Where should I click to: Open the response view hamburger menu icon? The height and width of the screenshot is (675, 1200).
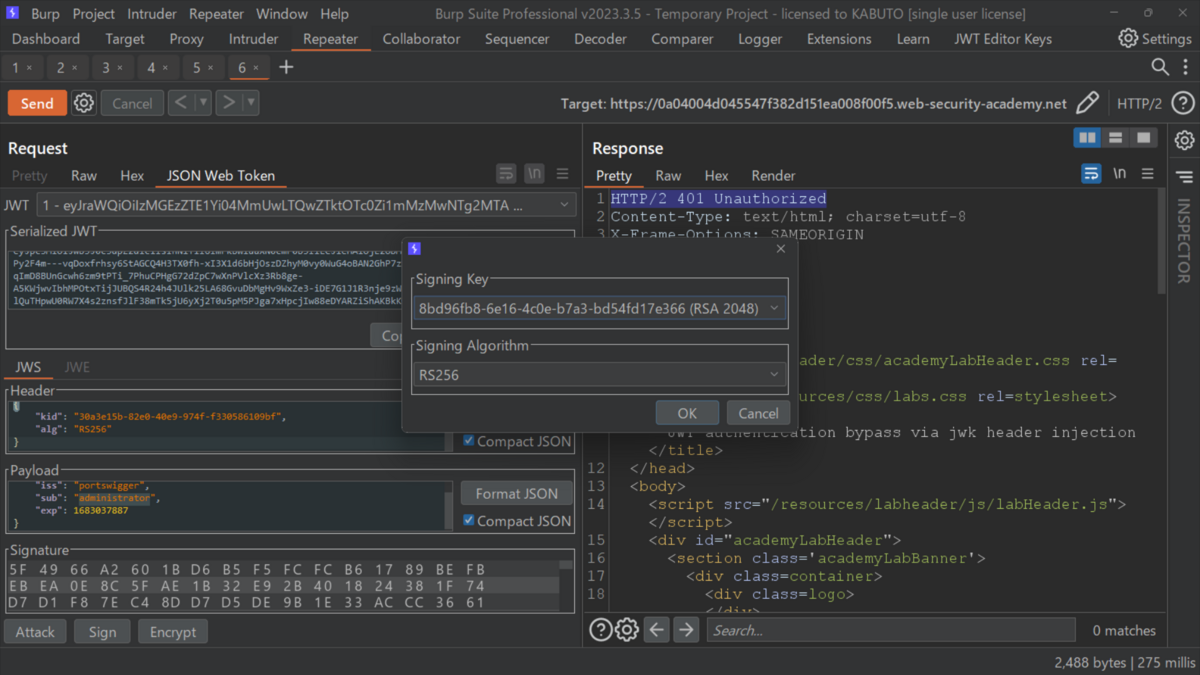(x=1148, y=173)
